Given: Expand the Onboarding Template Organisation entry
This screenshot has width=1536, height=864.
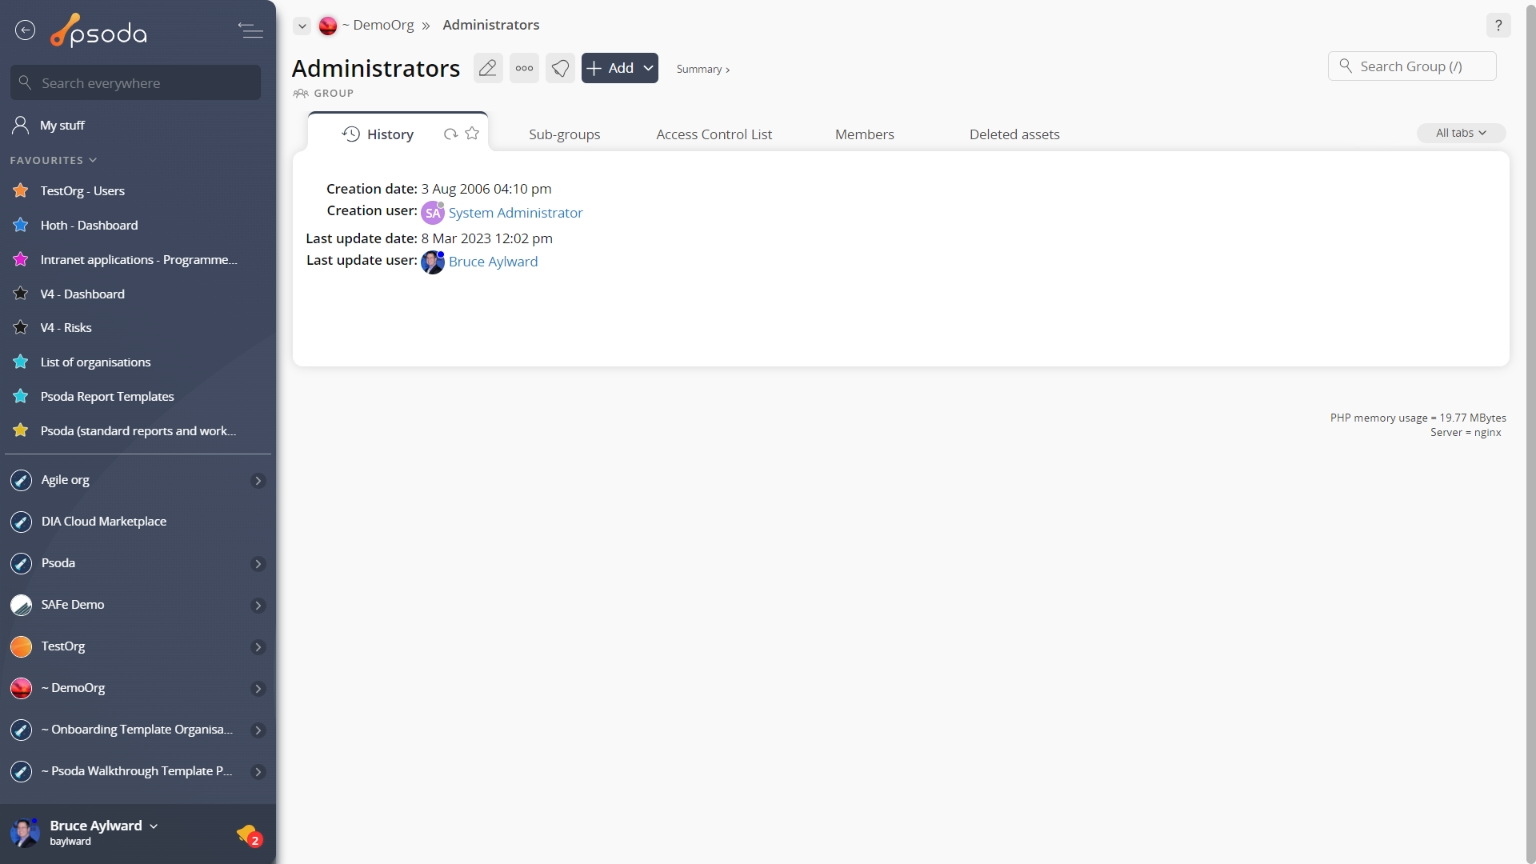Looking at the screenshot, I should [x=258, y=730].
